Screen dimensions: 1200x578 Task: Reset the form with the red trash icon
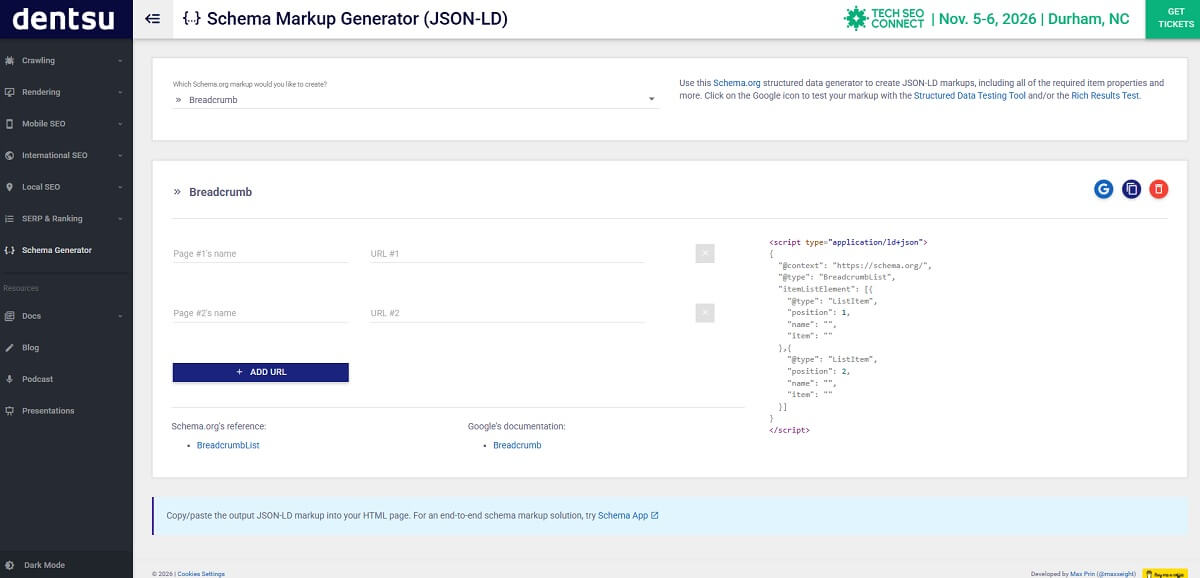click(x=1158, y=189)
